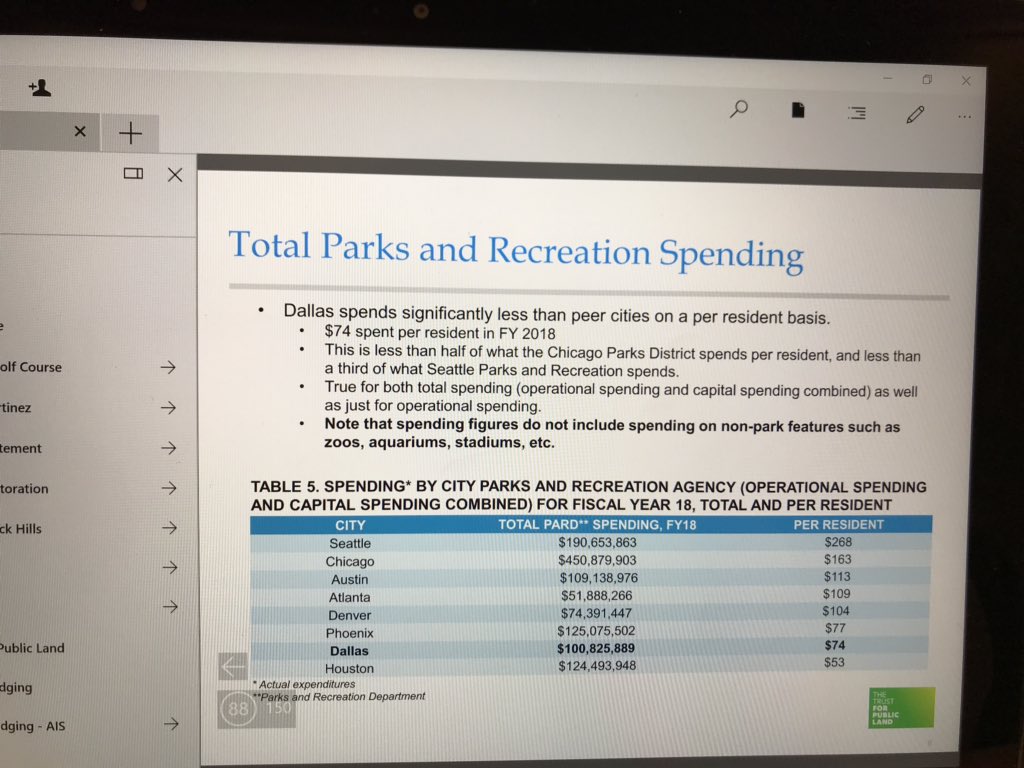Open the table of contents list icon
The height and width of the screenshot is (768, 1024).
coord(857,113)
